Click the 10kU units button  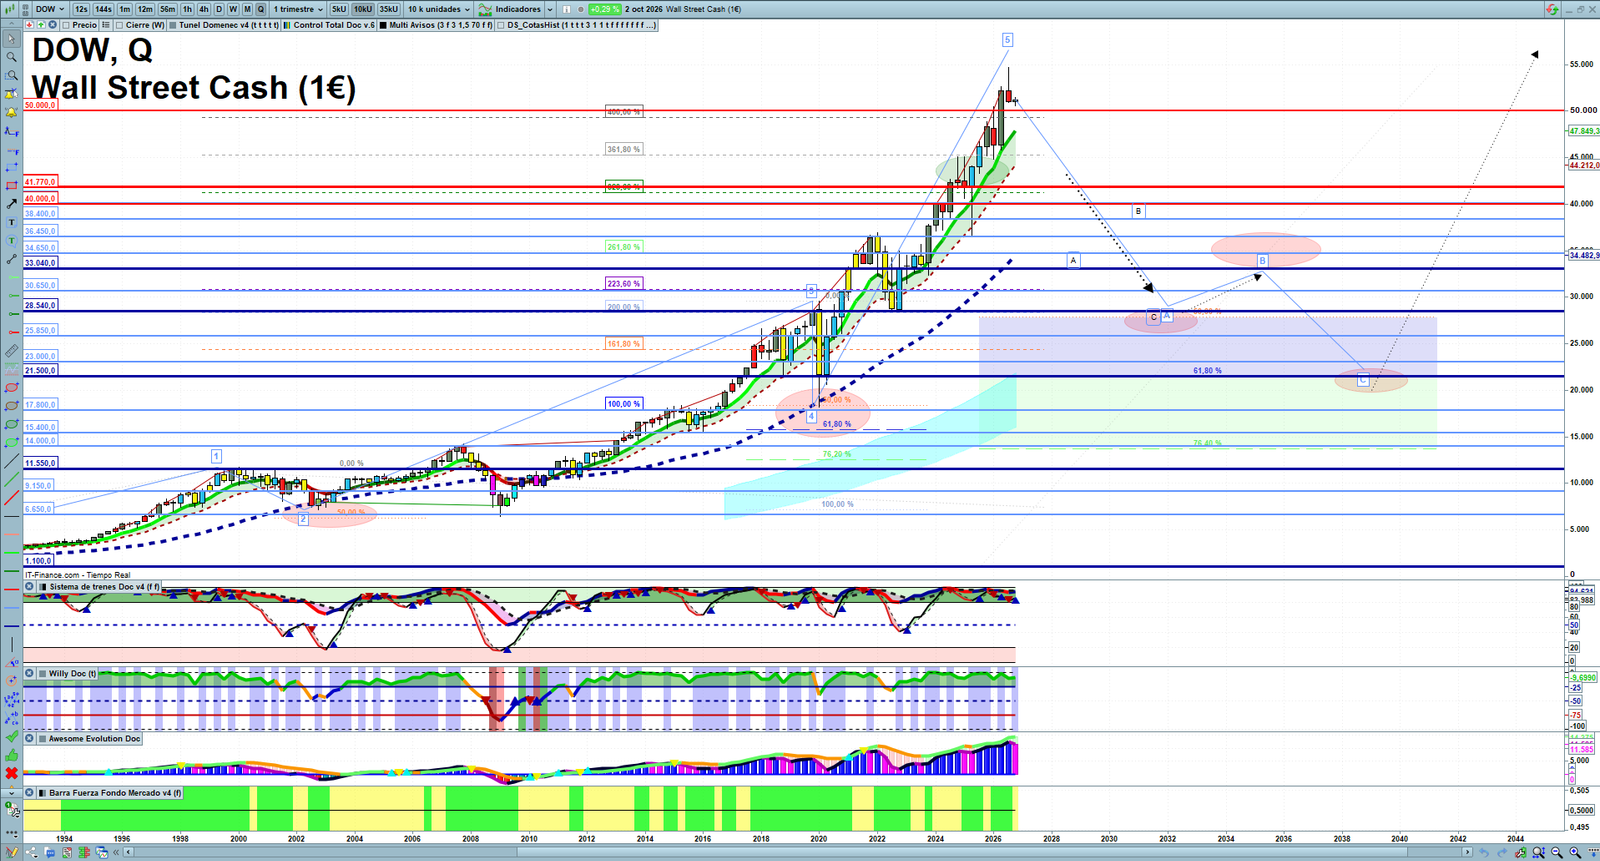(x=363, y=9)
